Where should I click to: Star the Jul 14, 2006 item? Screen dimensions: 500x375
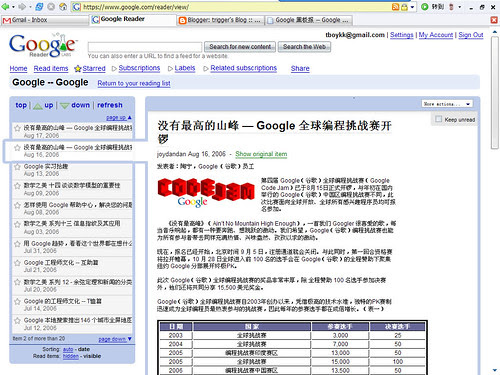[x=17, y=301]
